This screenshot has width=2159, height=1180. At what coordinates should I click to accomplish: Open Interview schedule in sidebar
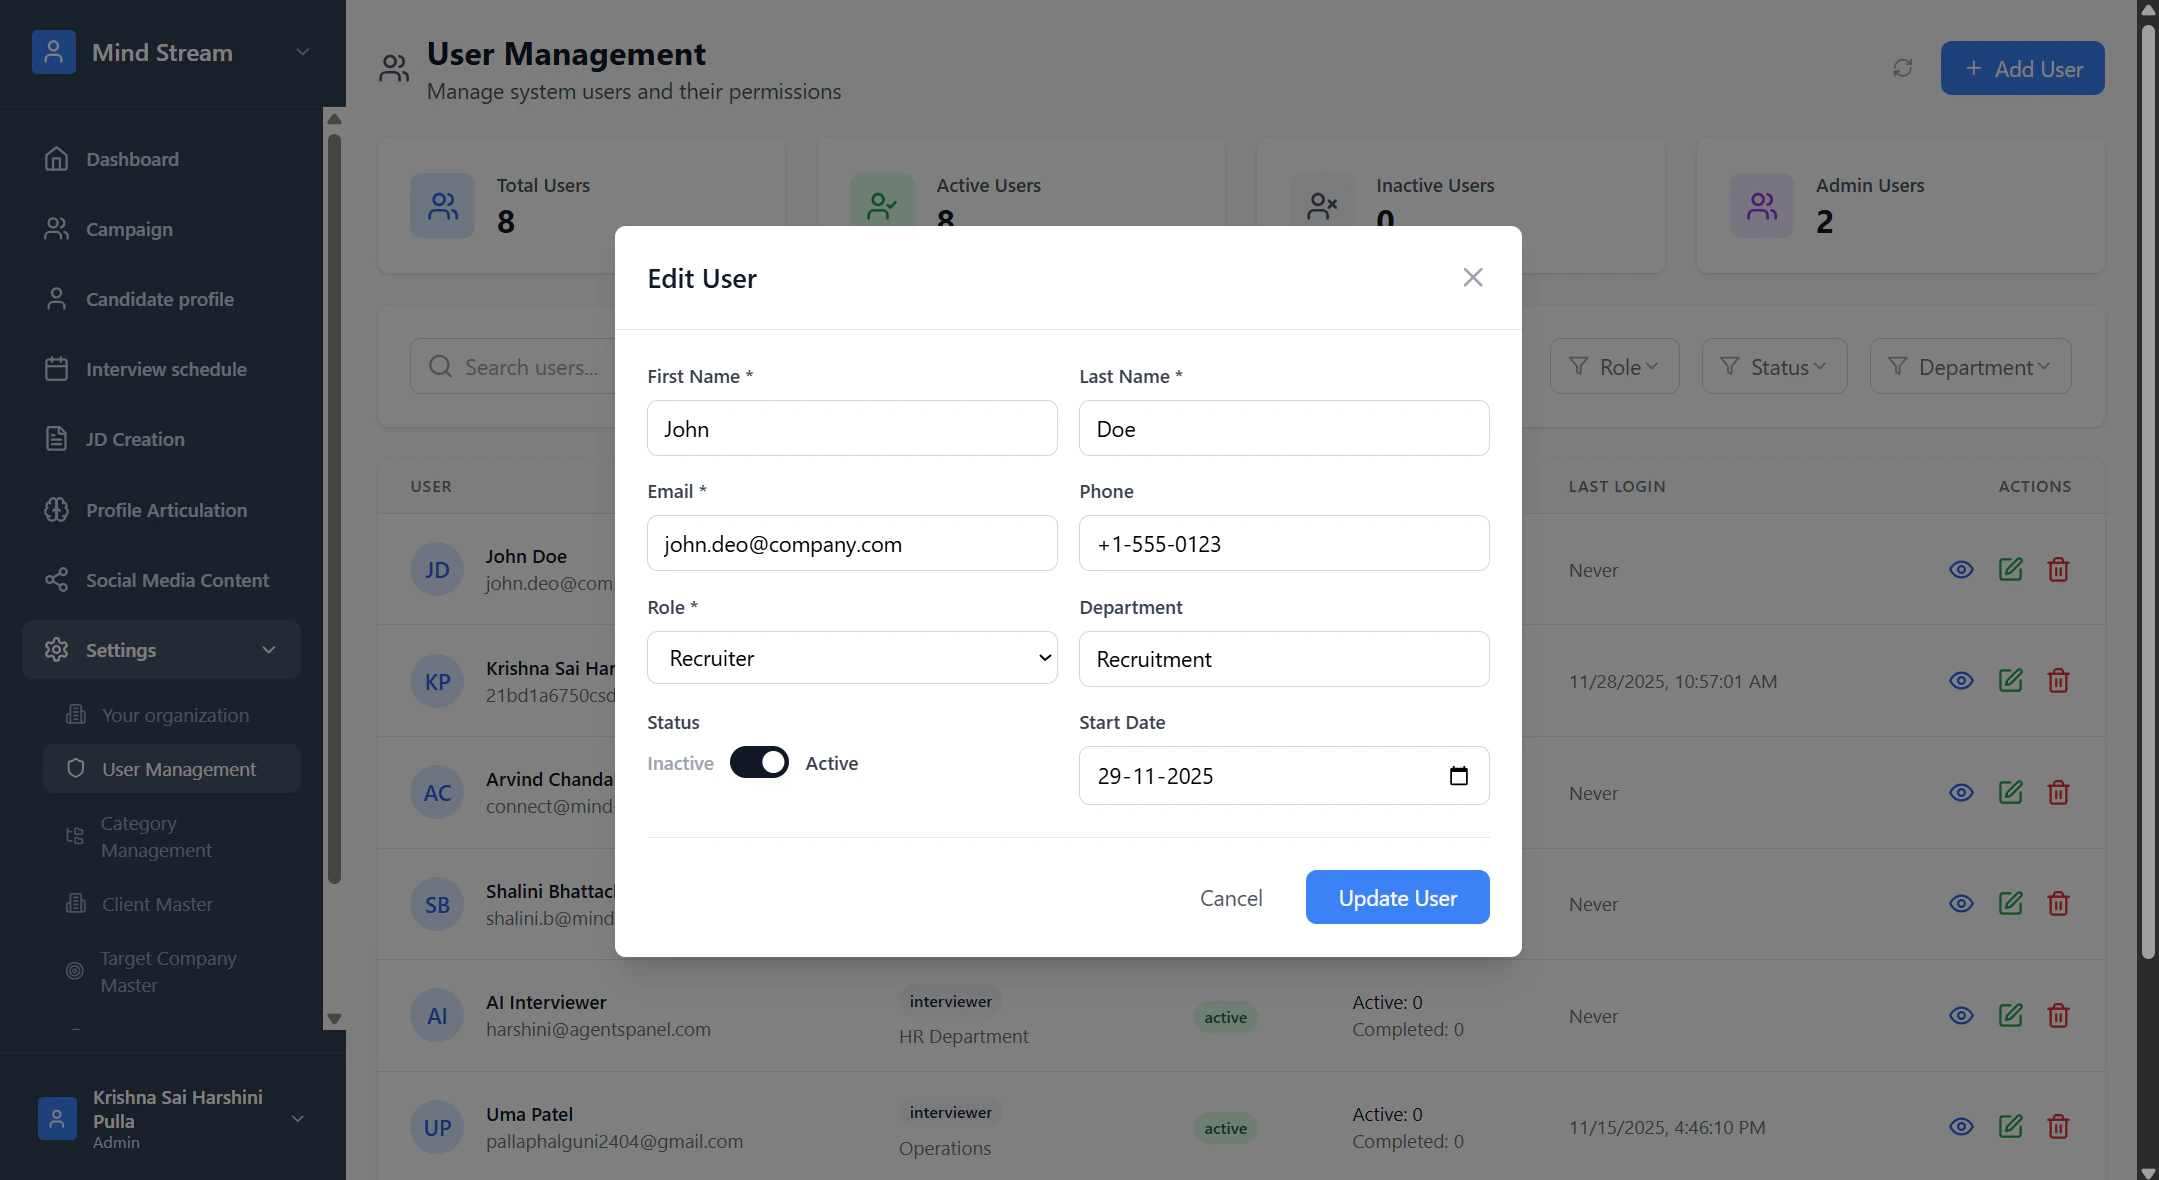(166, 369)
